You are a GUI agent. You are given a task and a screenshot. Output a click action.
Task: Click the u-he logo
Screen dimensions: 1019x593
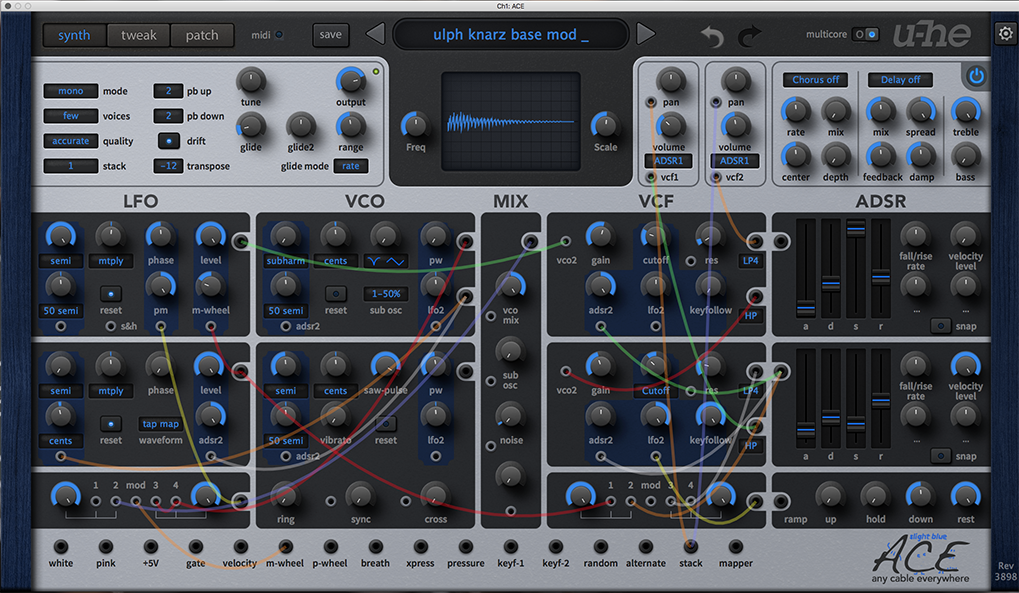tap(932, 34)
